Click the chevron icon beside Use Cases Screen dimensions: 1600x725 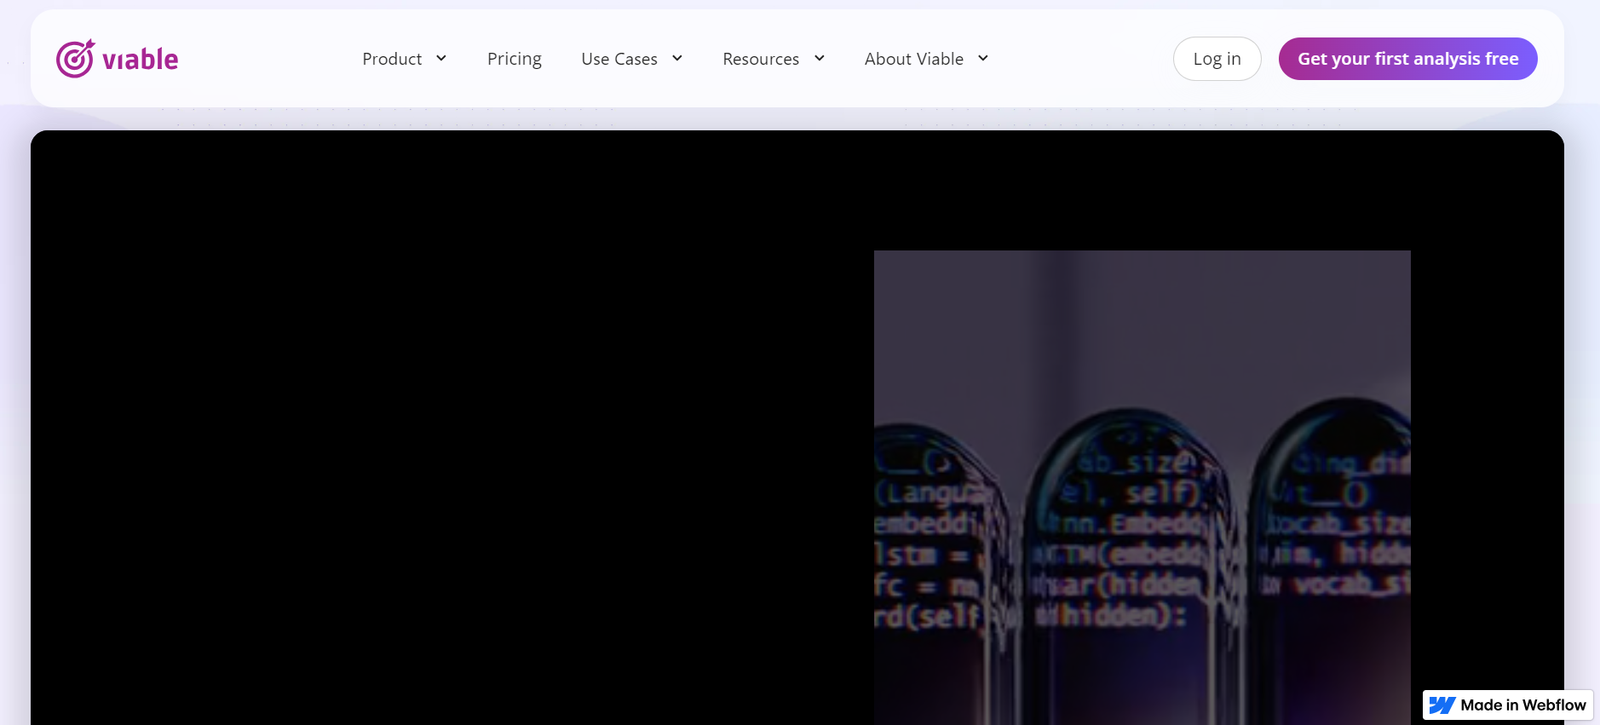(x=677, y=58)
